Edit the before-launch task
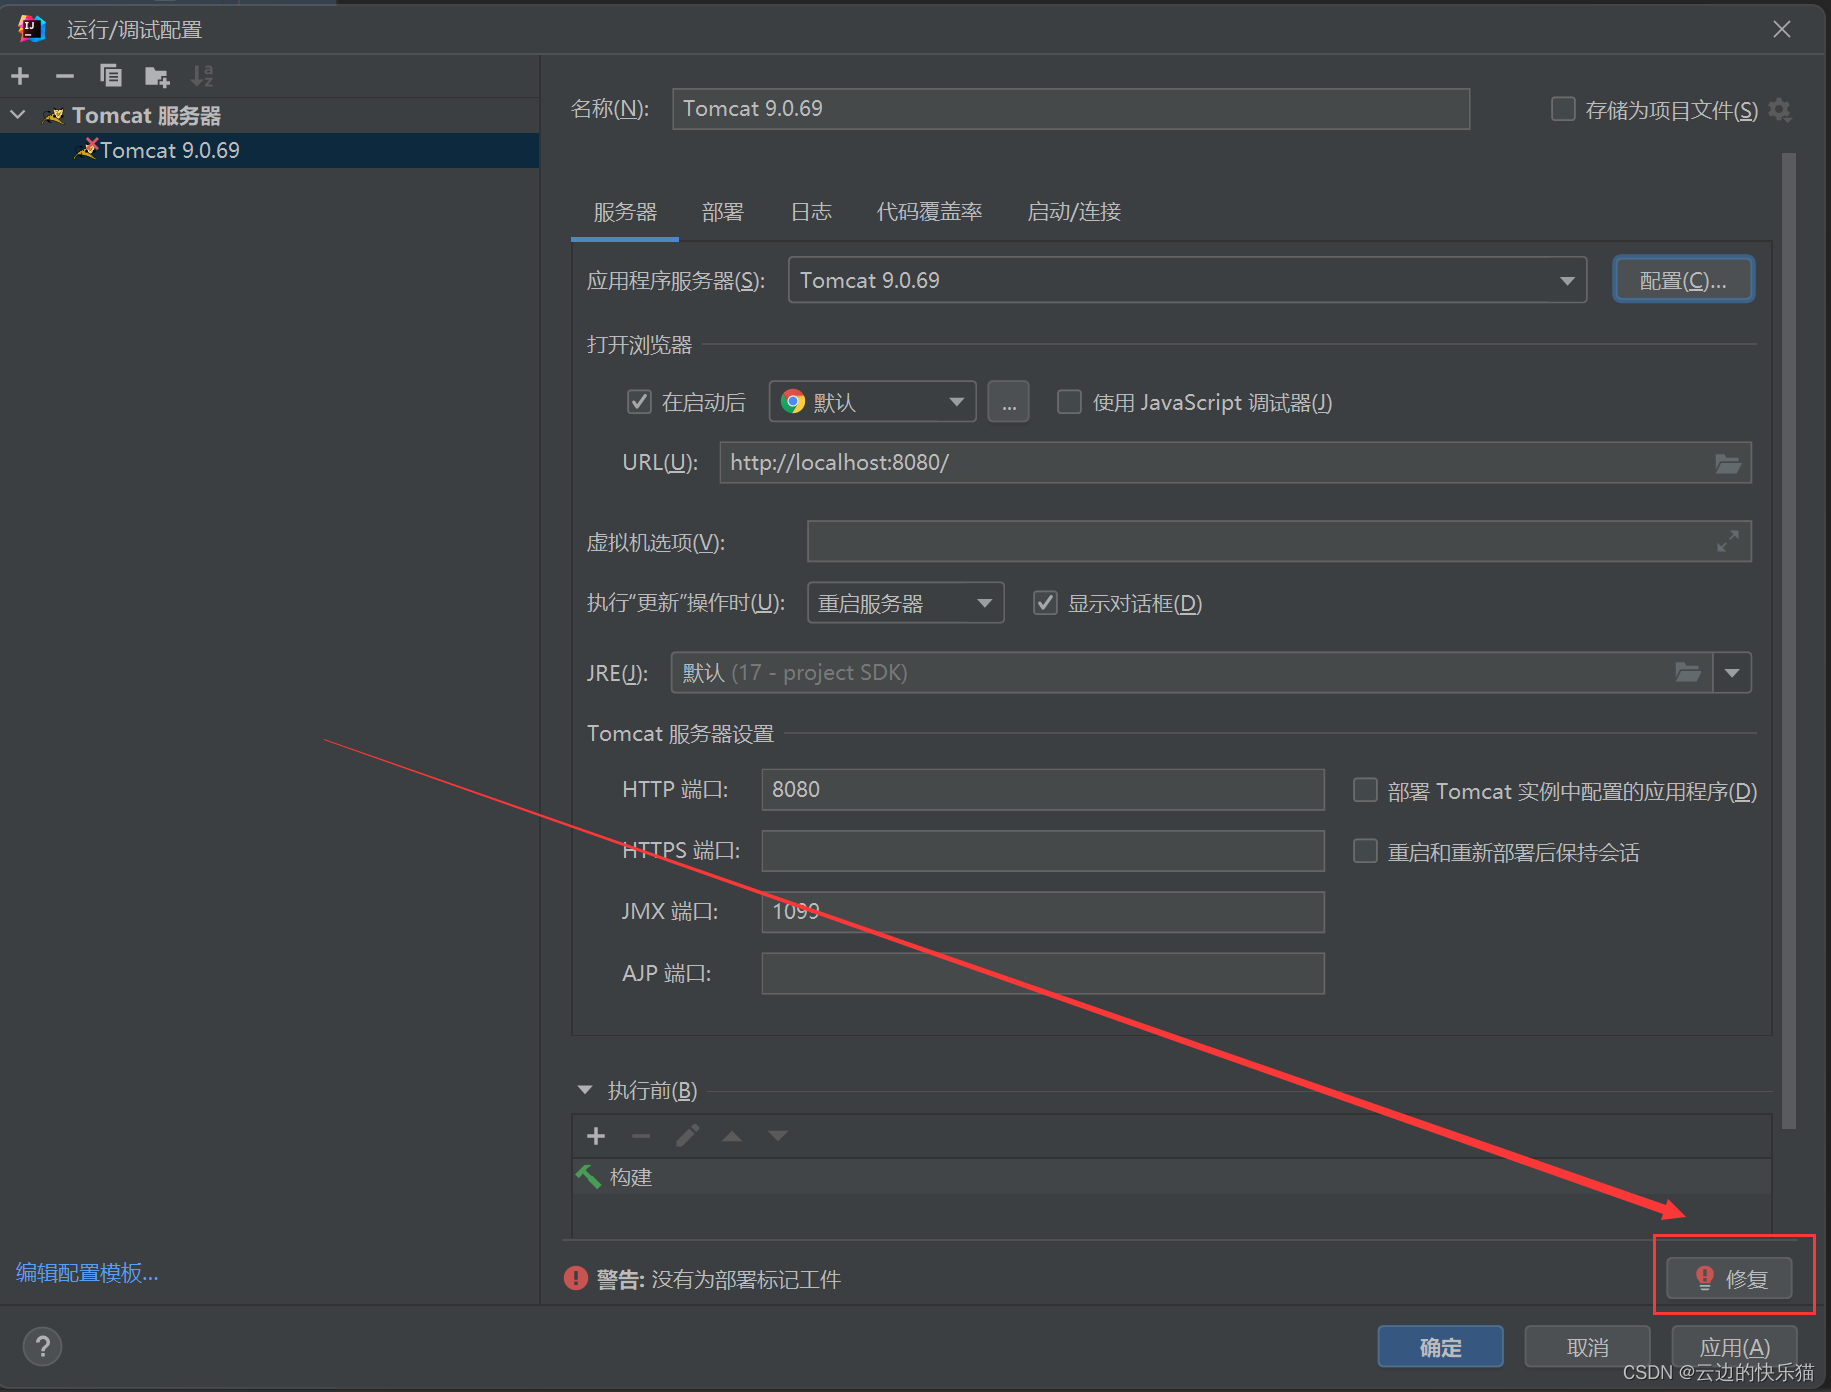The width and height of the screenshot is (1831, 1392). 687,1136
